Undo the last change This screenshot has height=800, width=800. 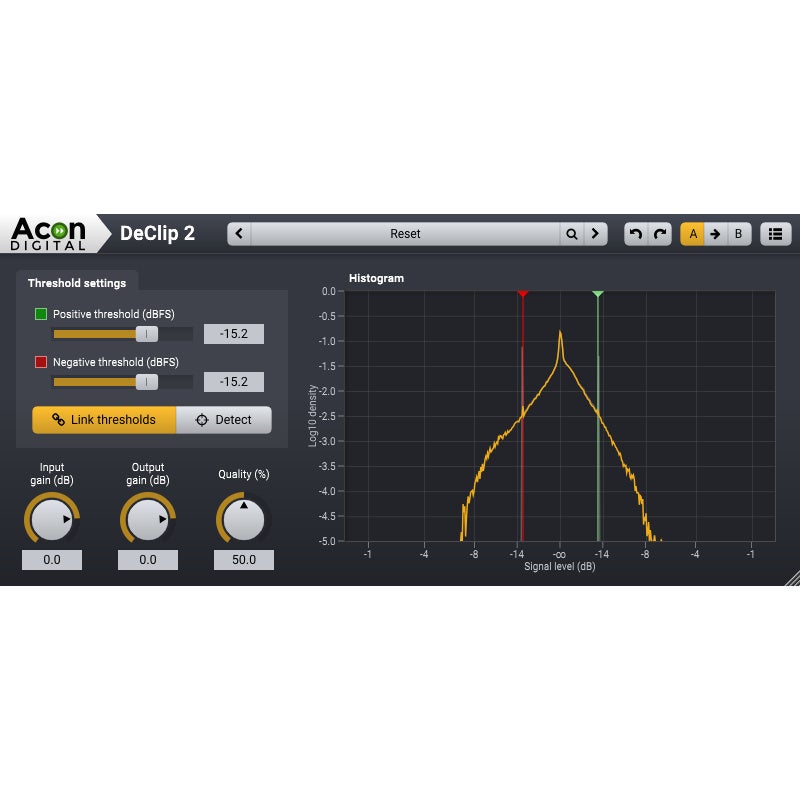pos(636,234)
